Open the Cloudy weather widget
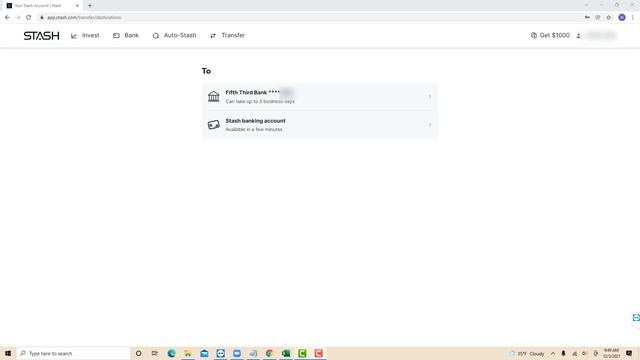Image resolution: width=640 pixels, height=360 pixels. 527,353
